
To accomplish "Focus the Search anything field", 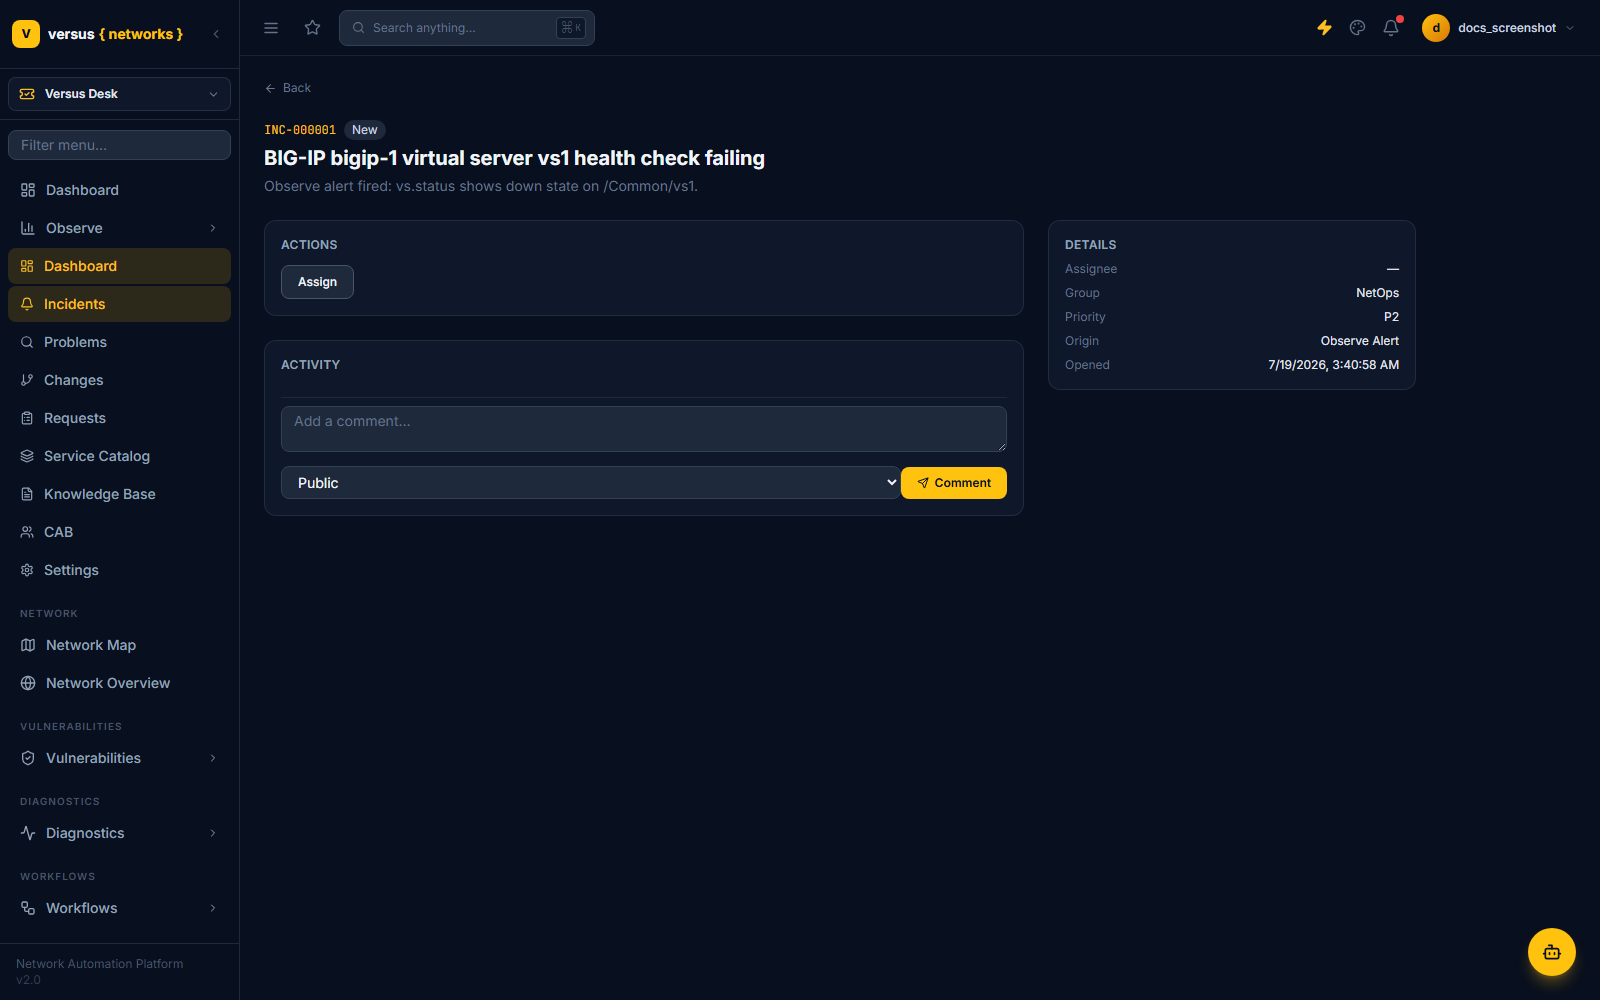I will click(467, 28).
